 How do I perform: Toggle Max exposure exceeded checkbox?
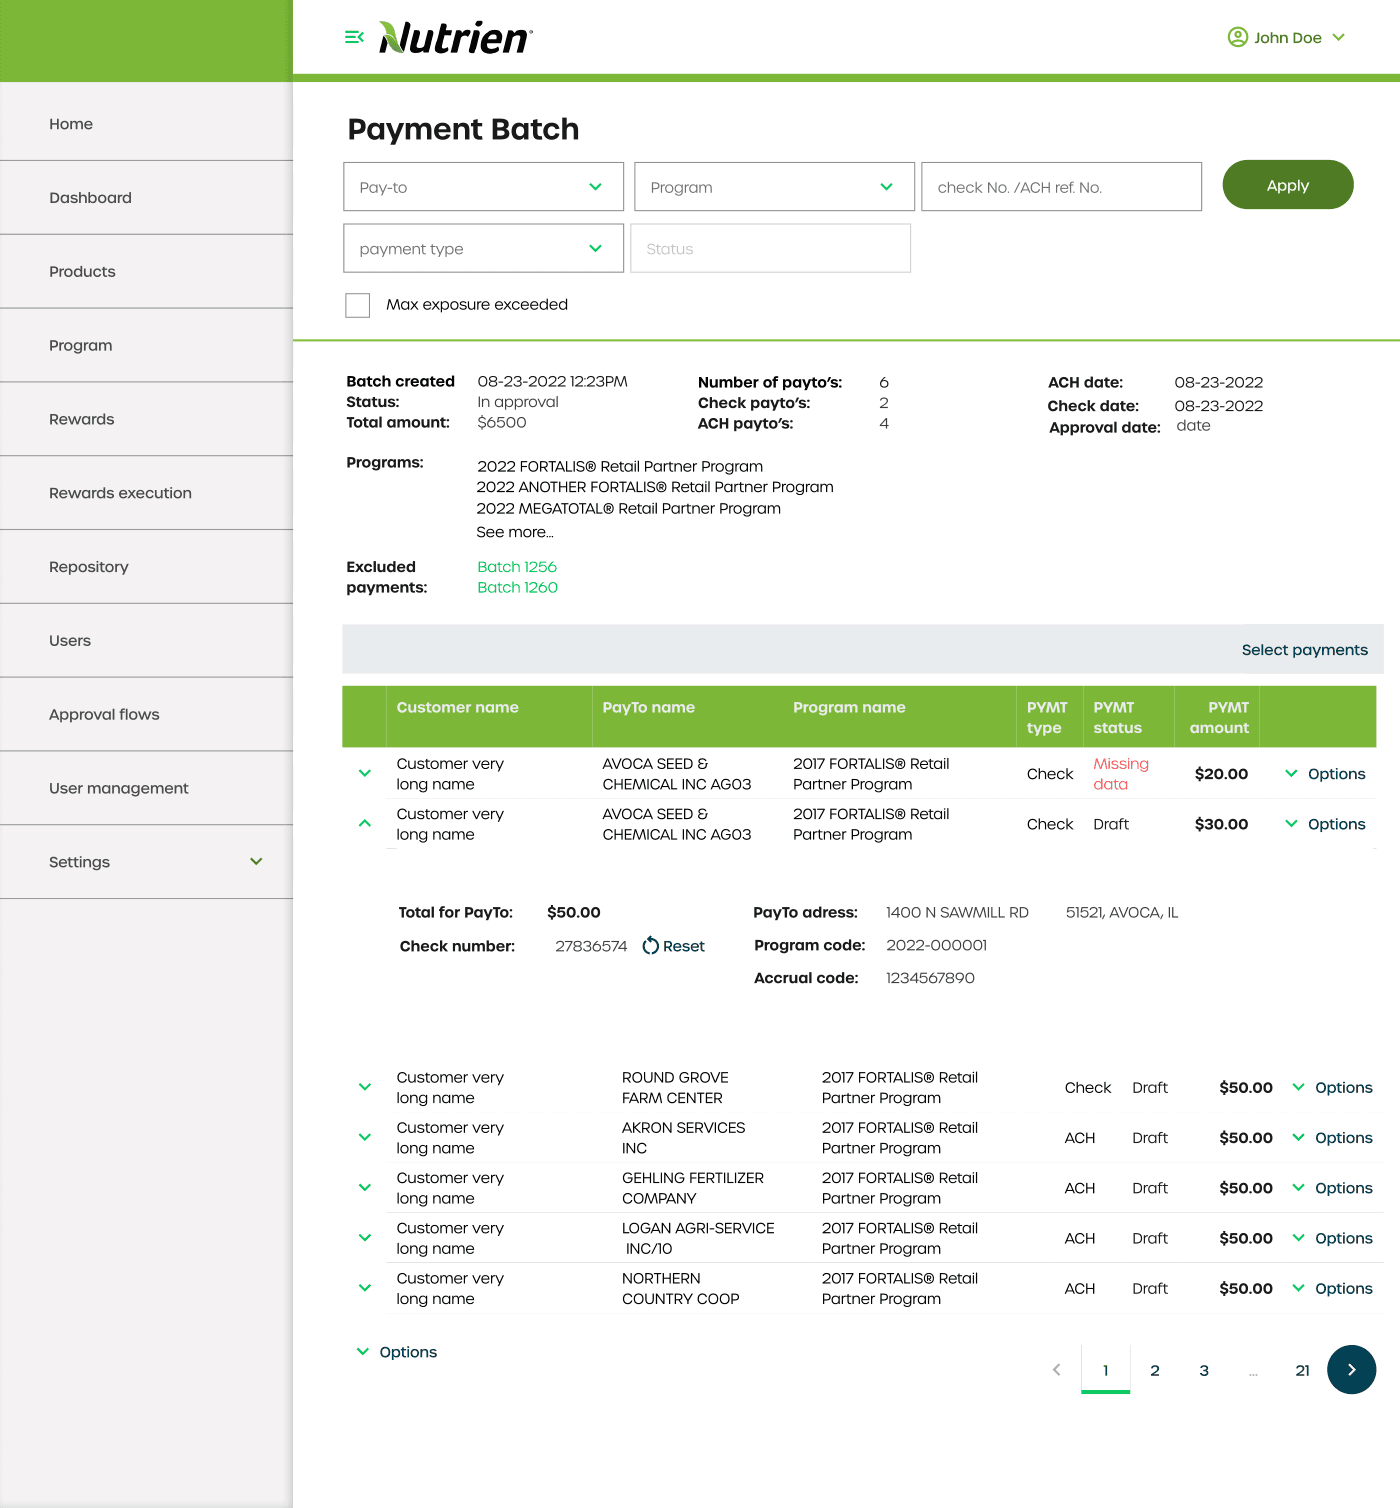[x=357, y=305]
